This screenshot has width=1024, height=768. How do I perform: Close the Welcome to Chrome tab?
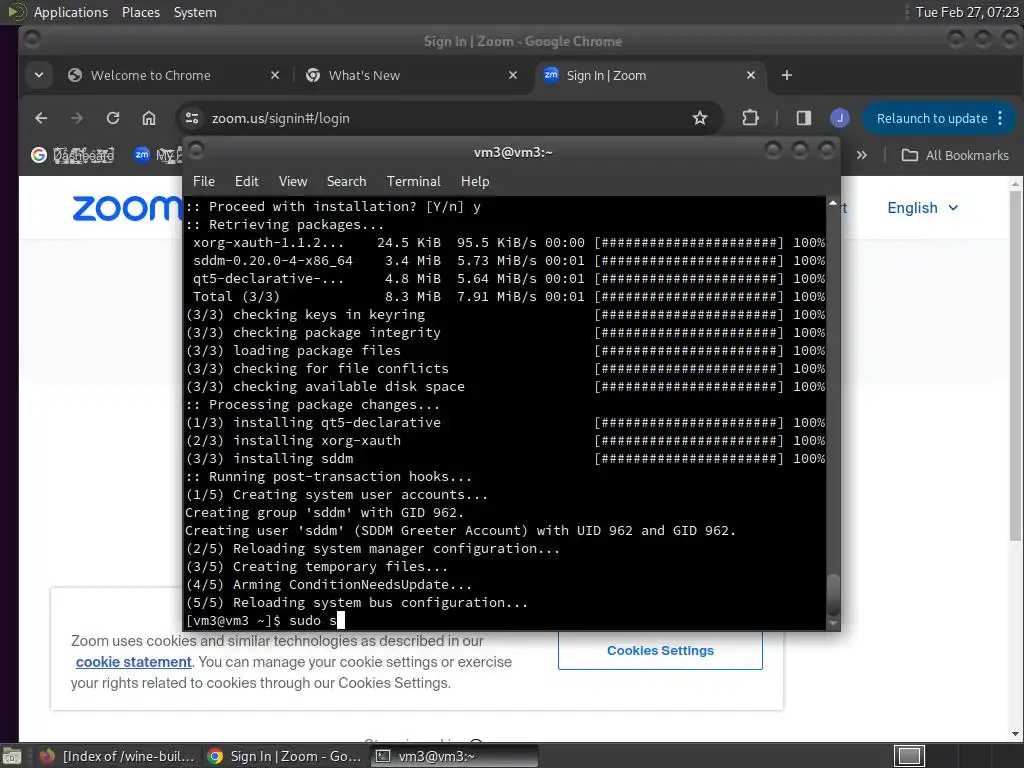click(275, 75)
